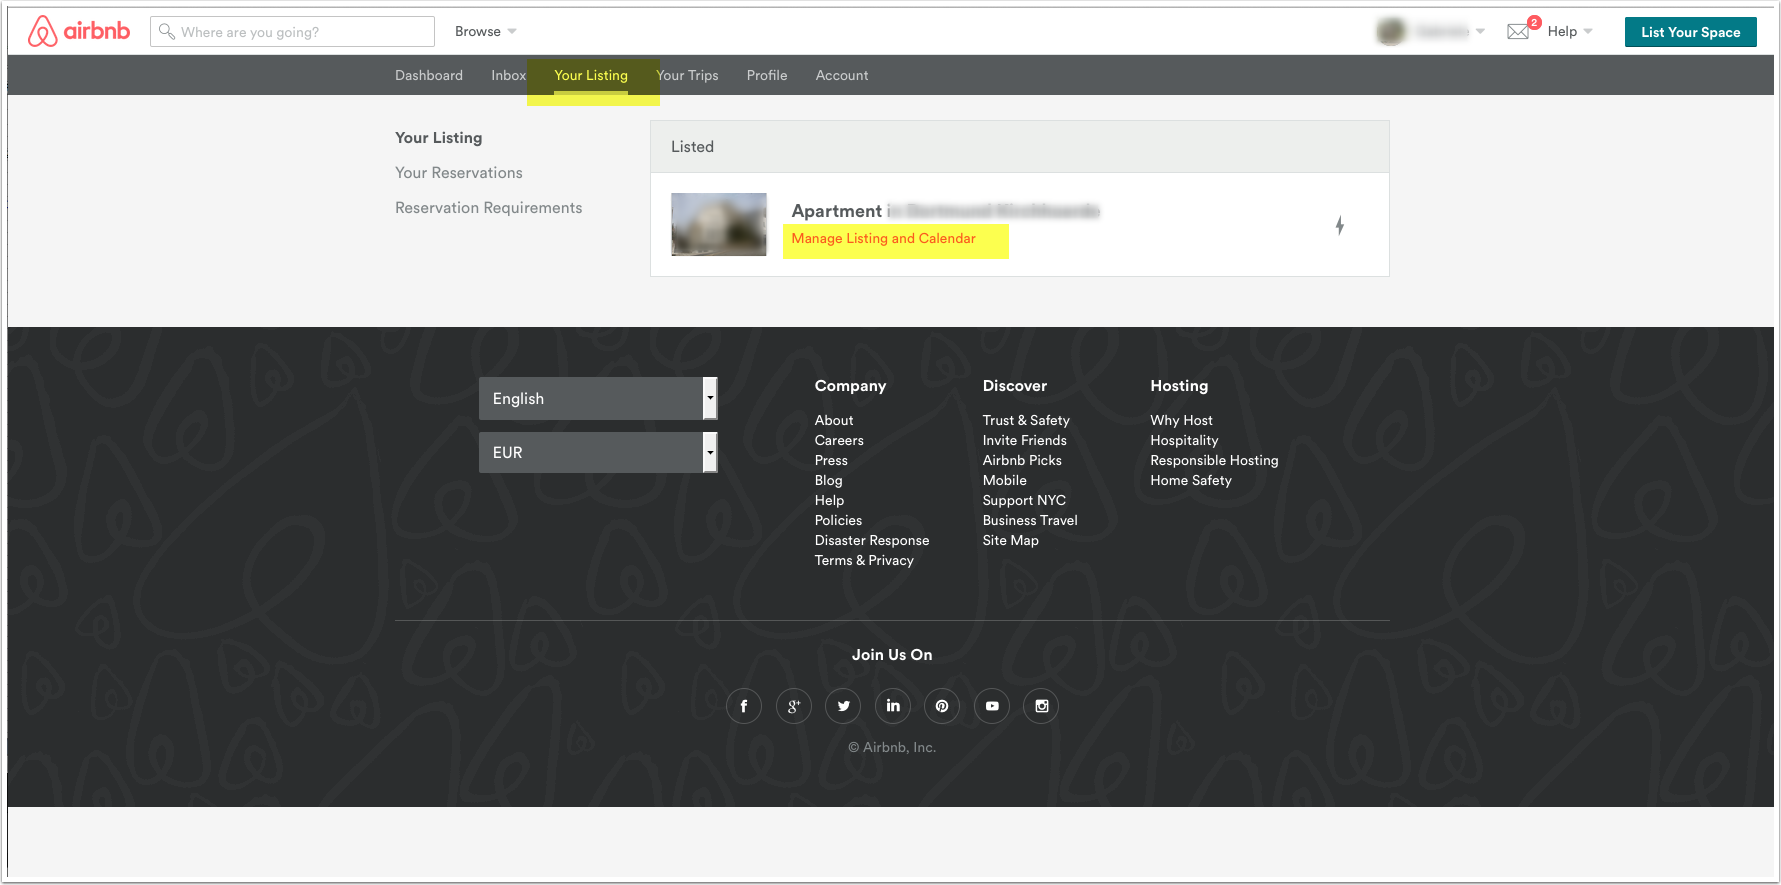Open the Why Host footer link
Image resolution: width=1781 pixels, height=885 pixels.
coord(1182,420)
